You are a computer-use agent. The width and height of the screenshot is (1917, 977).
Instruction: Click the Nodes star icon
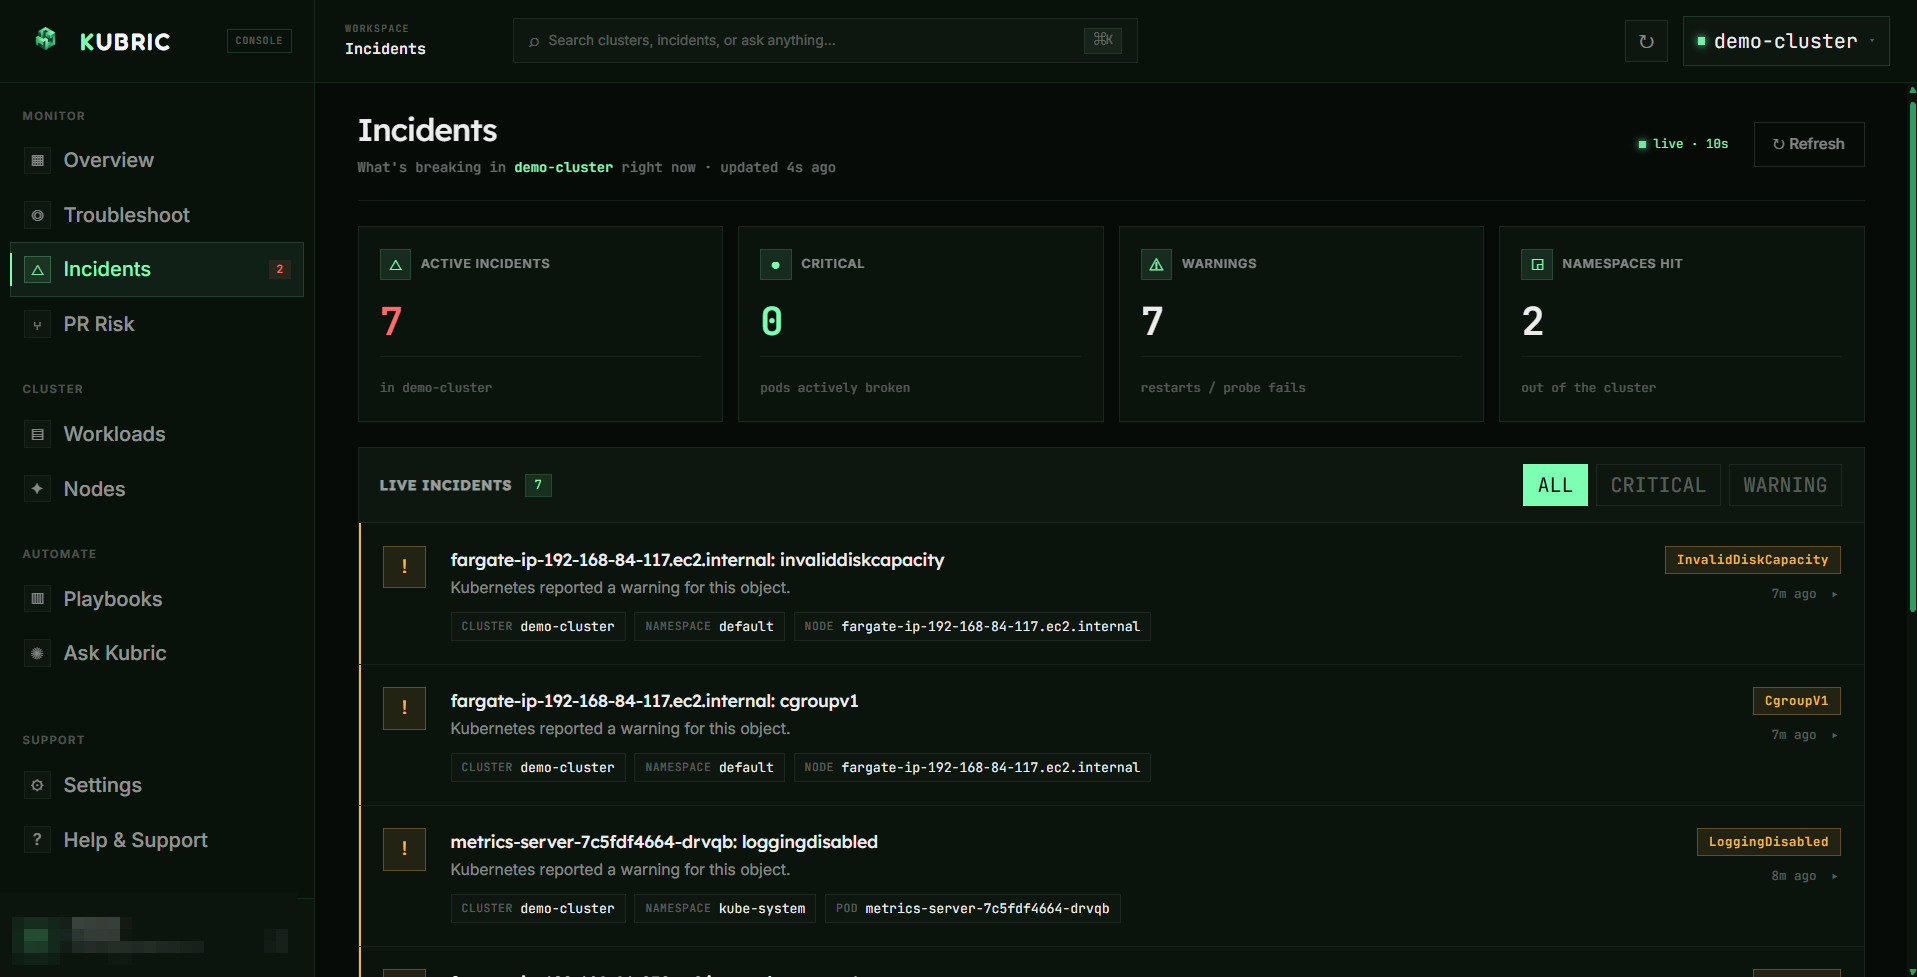point(38,489)
